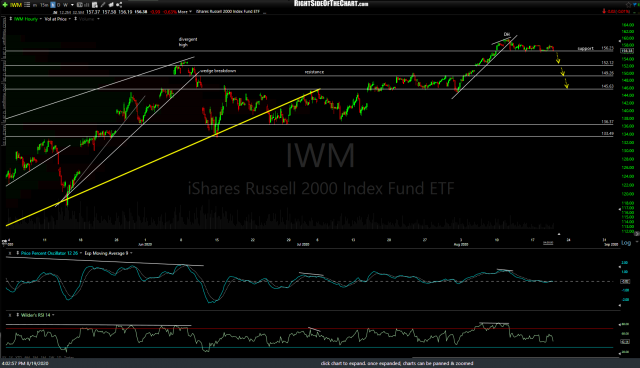Open the timeframe dropdown arrow after W

tap(72, 5)
